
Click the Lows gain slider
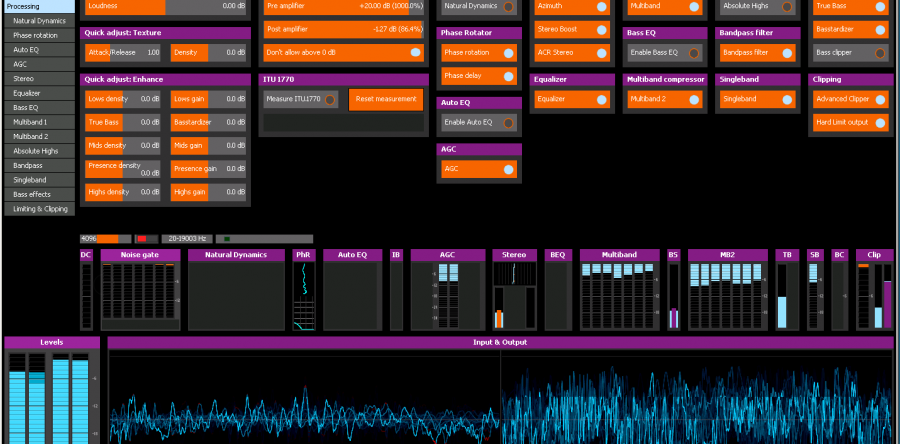click(208, 99)
